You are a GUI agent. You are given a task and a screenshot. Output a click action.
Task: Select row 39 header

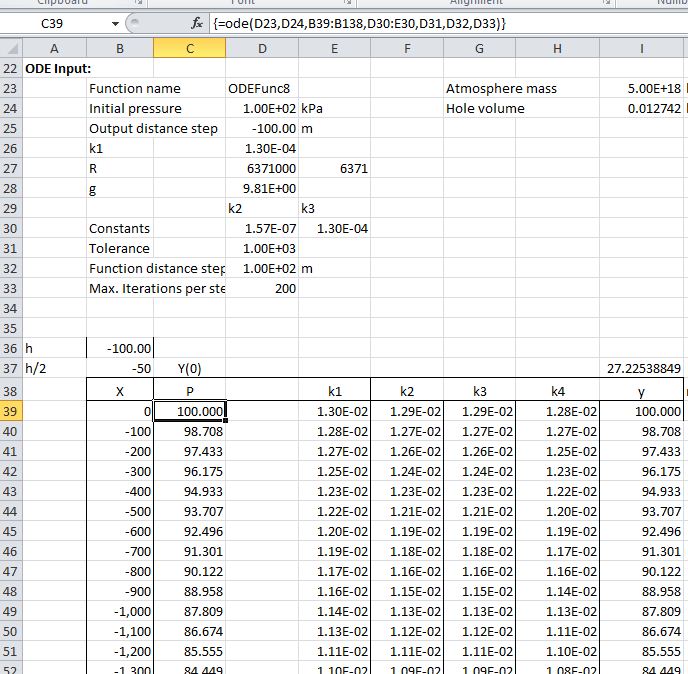point(10,411)
